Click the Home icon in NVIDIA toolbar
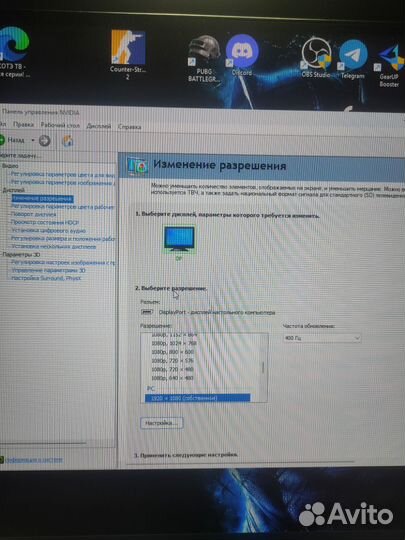Image resolution: width=405 pixels, height=540 pixels. tap(68, 141)
